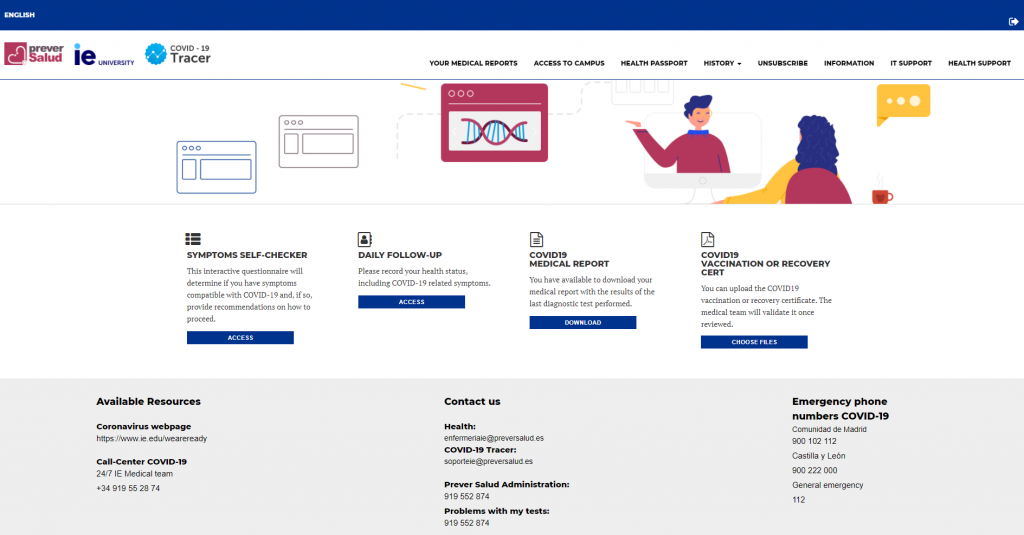Click the Daily Follow-Up contact icon
The image size is (1024, 535).
coord(364,239)
